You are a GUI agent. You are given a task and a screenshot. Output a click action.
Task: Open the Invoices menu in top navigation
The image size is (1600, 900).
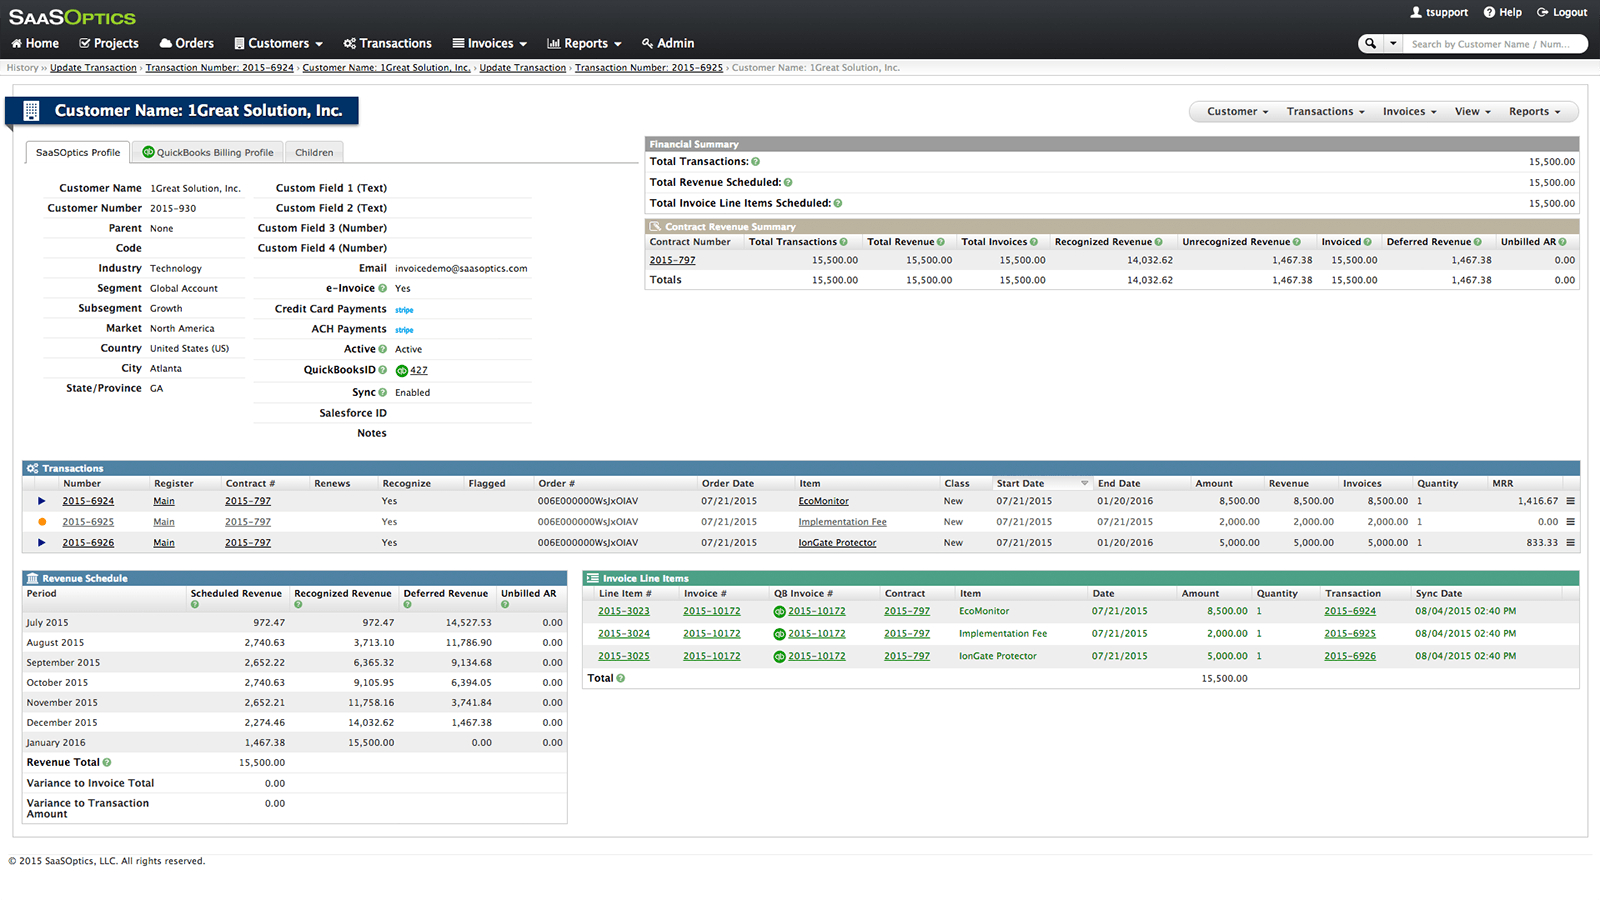point(489,44)
